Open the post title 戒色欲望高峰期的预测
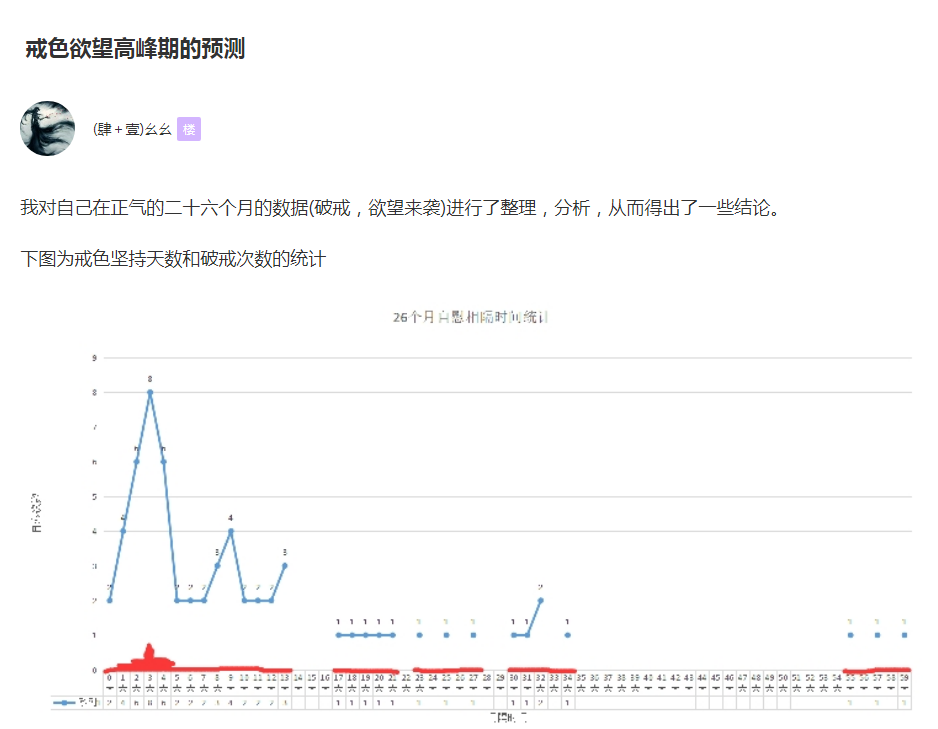 click(x=135, y=48)
